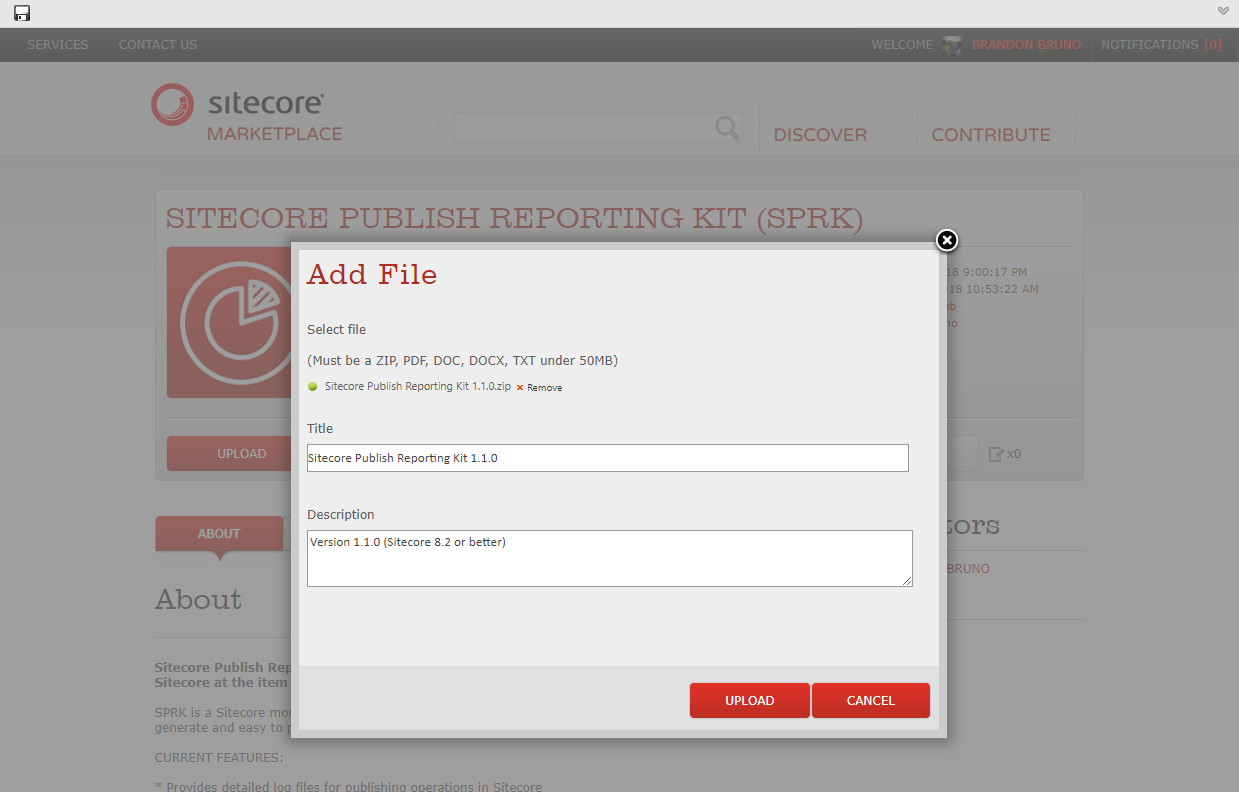Click the red x remove icon
Image resolution: width=1239 pixels, height=792 pixels.
[520, 387]
